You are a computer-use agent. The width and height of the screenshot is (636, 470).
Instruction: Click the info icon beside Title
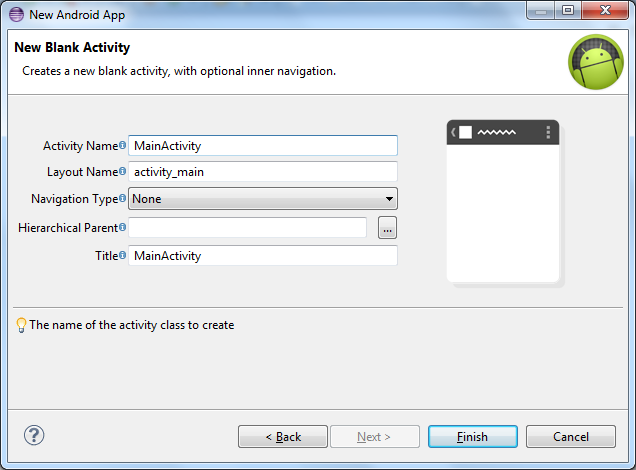pos(123,255)
